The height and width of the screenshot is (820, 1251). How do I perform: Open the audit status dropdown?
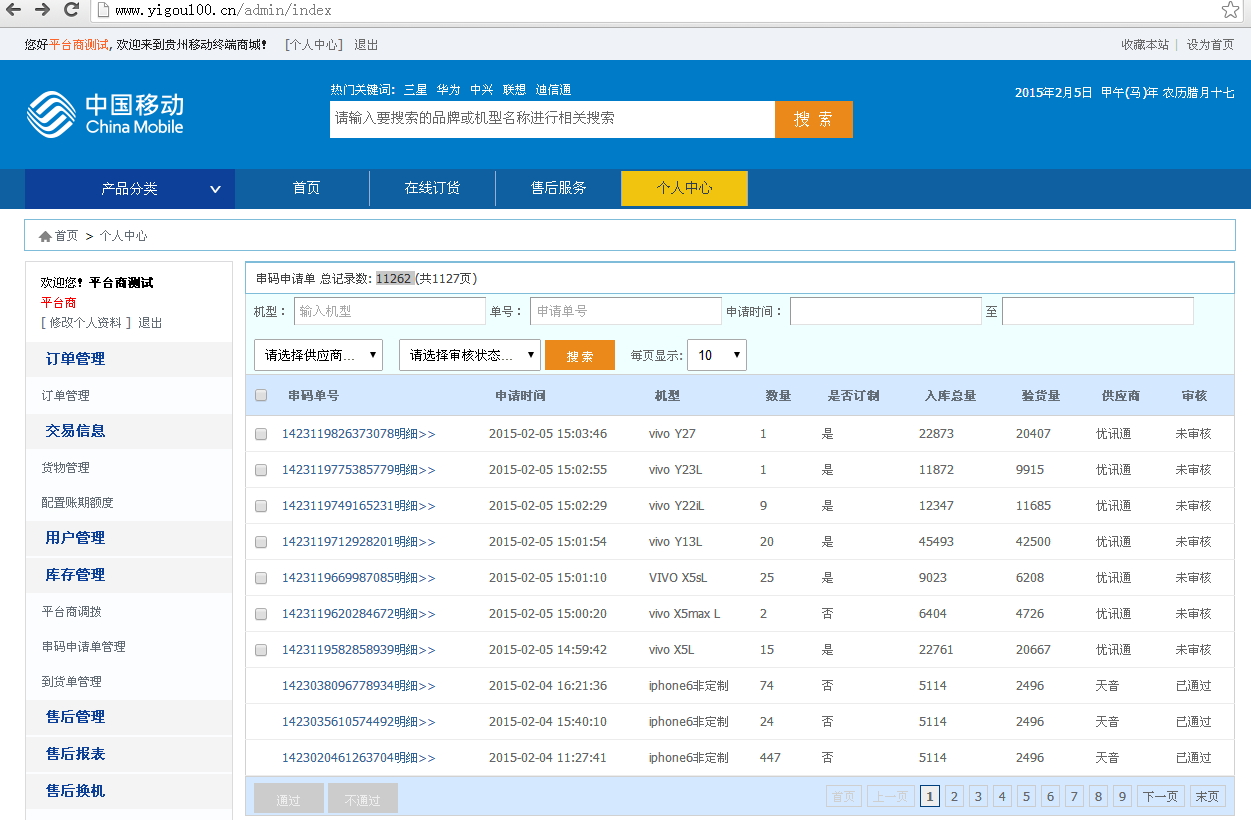tap(470, 355)
